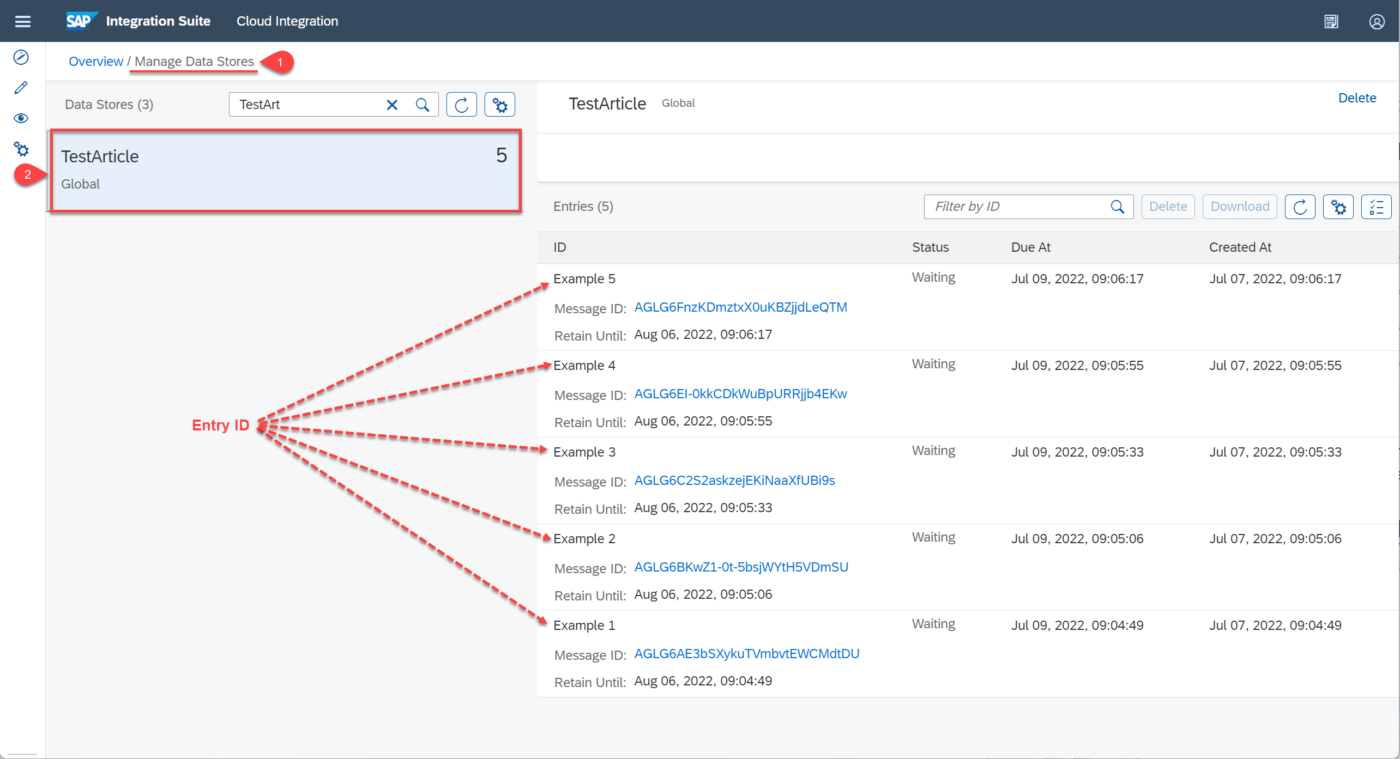Click the Status column header
This screenshot has width=1400, height=759.
930,247
